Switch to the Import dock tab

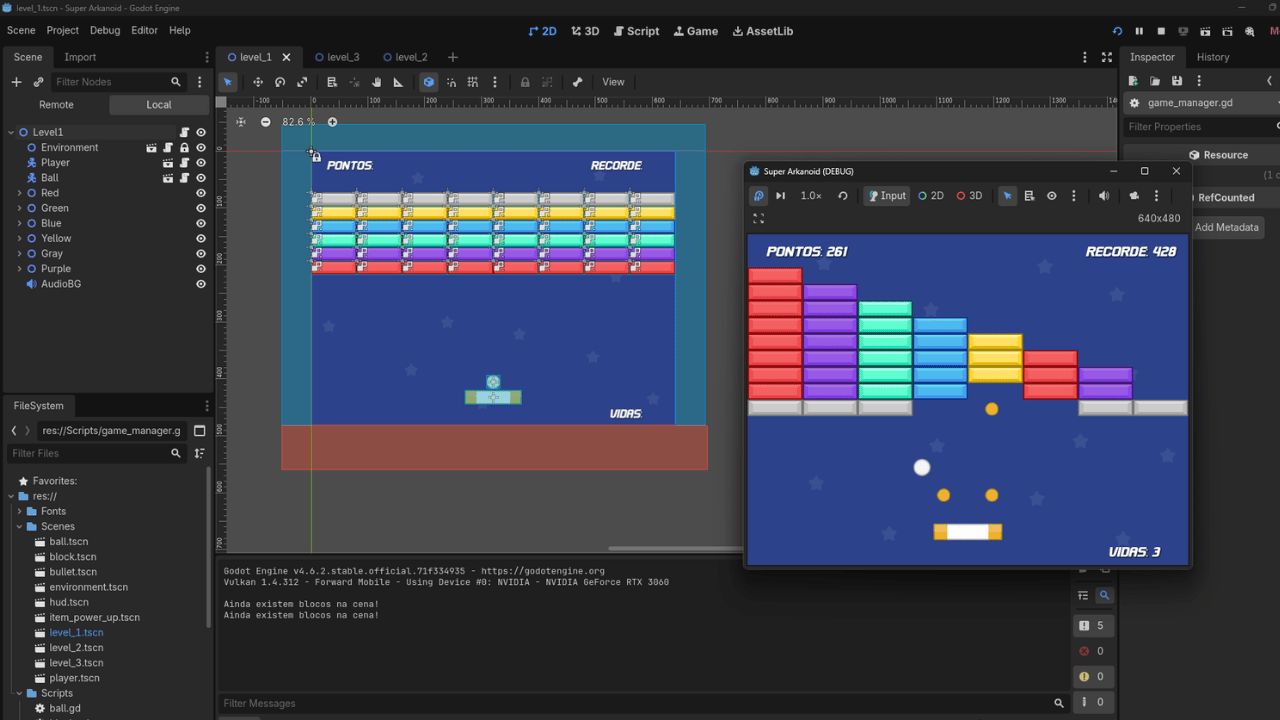pos(80,57)
